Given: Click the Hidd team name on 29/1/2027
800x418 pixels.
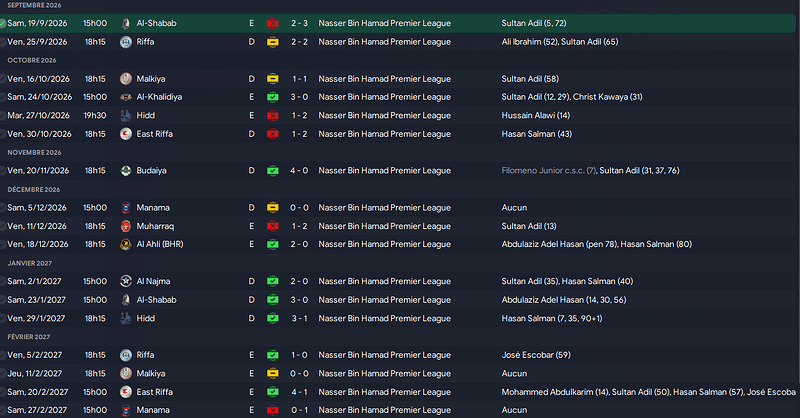Looking at the screenshot, I should click(x=145, y=318).
